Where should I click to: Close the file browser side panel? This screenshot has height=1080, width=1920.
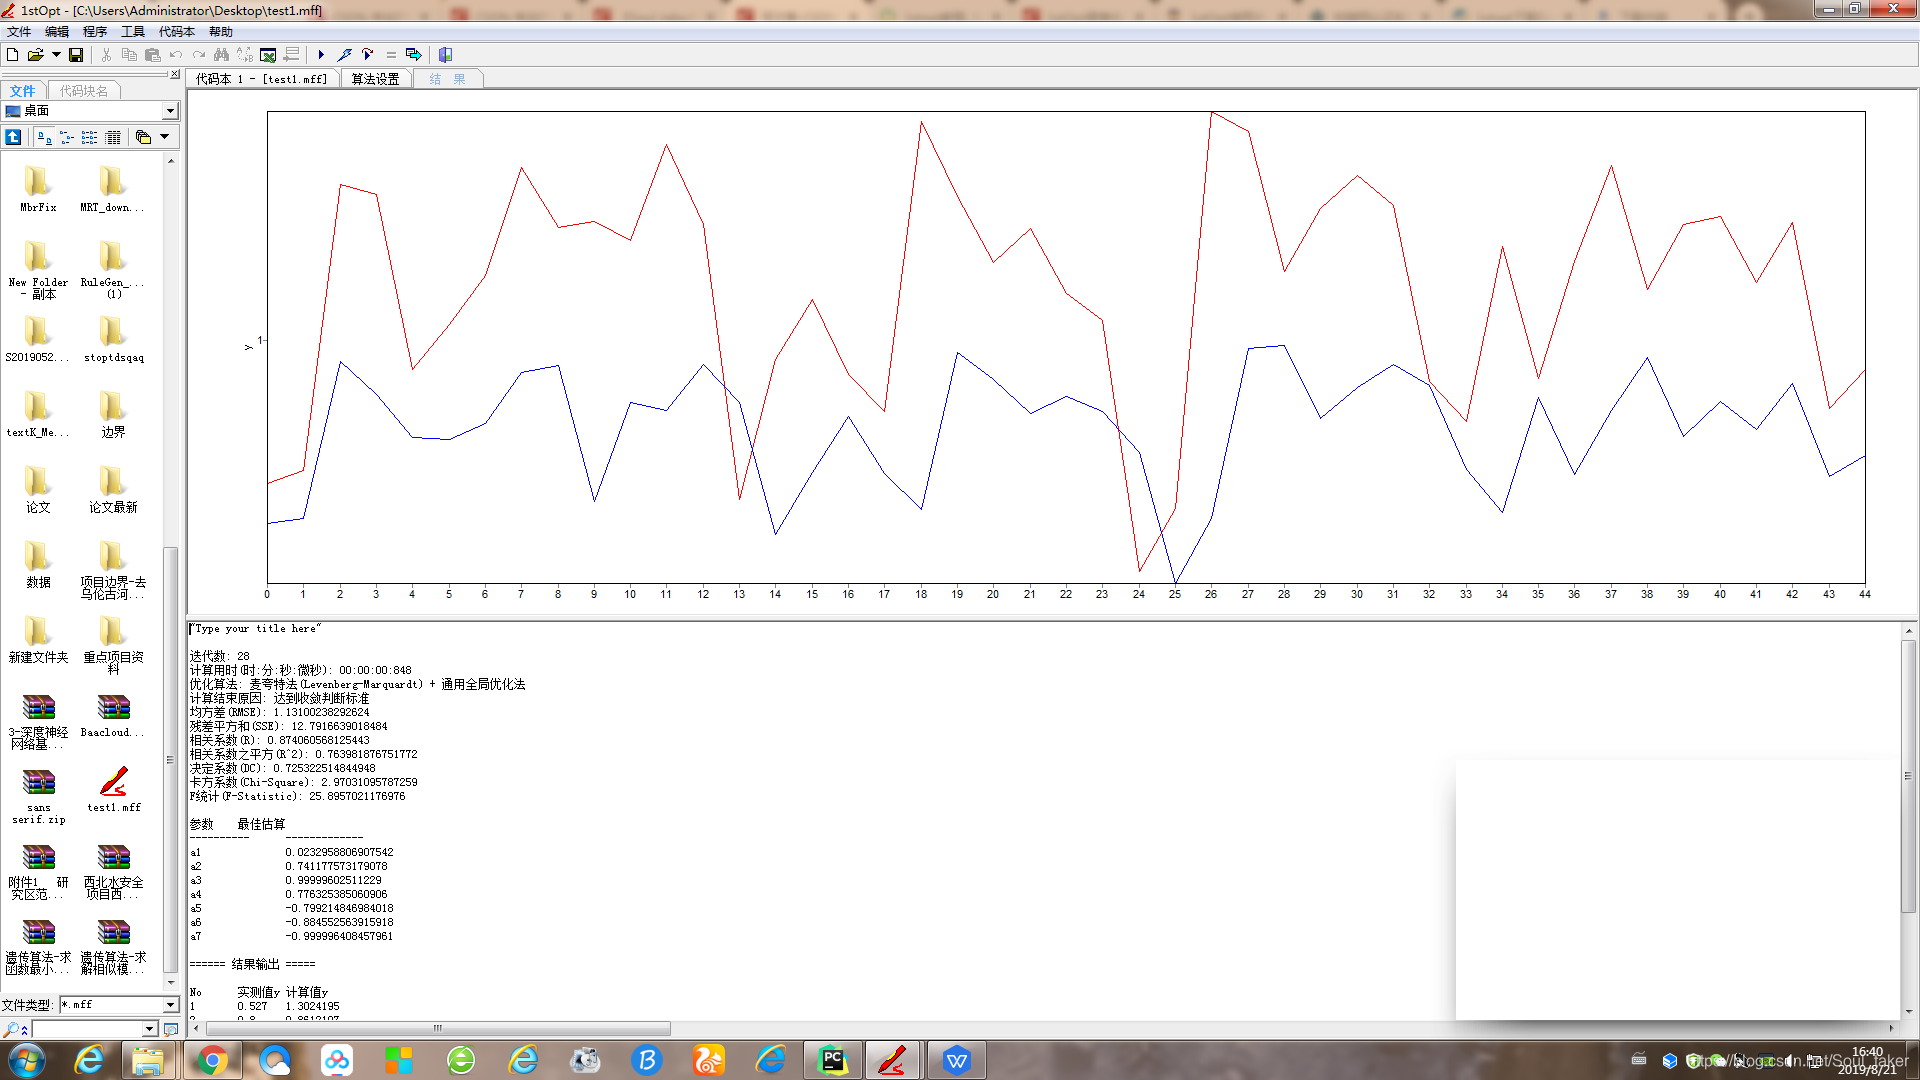pos(175,74)
